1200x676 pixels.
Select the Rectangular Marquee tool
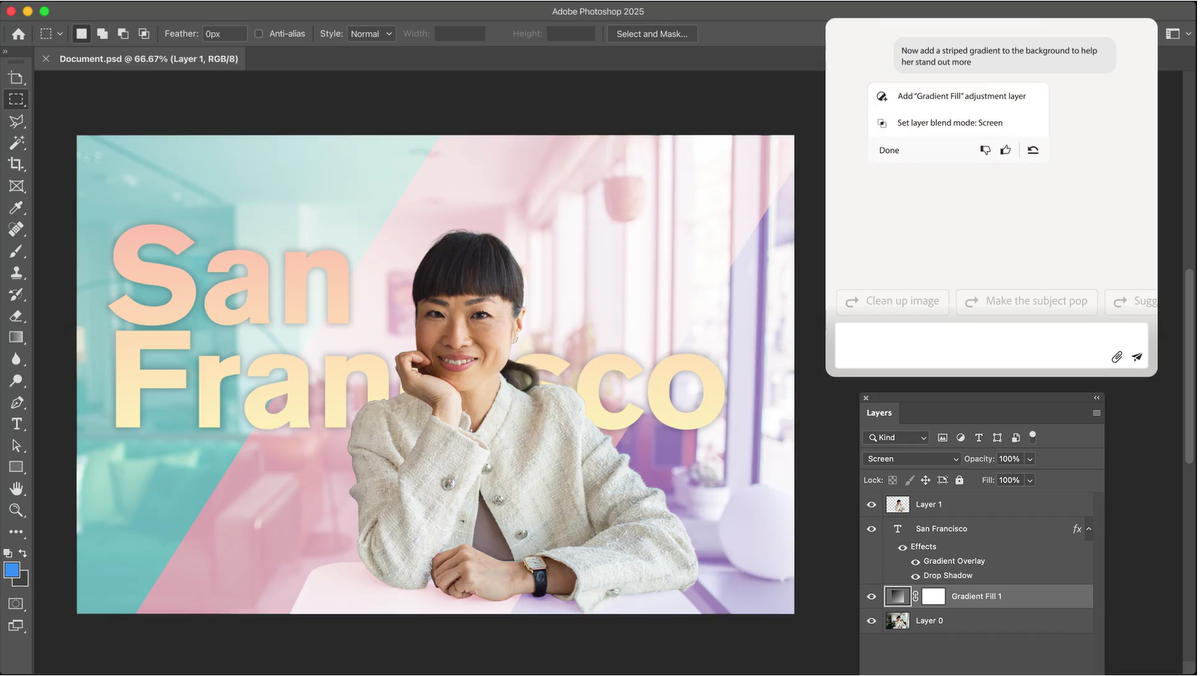[16, 99]
